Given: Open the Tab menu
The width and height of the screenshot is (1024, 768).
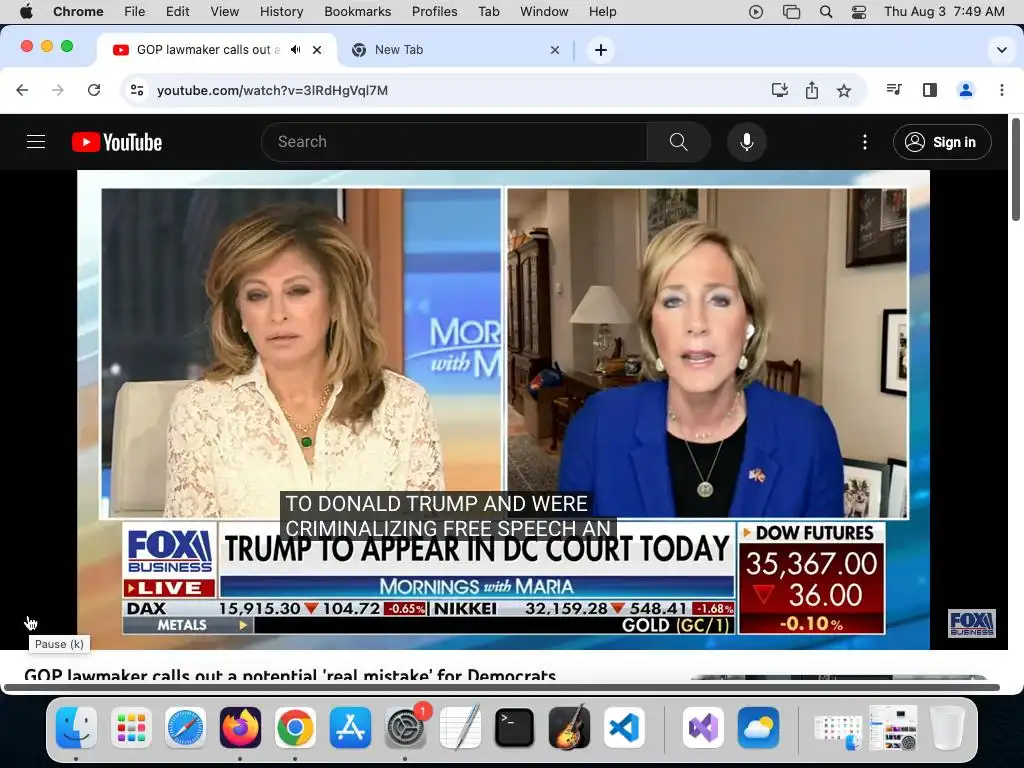Looking at the screenshot, I should [x=488, y=11].
